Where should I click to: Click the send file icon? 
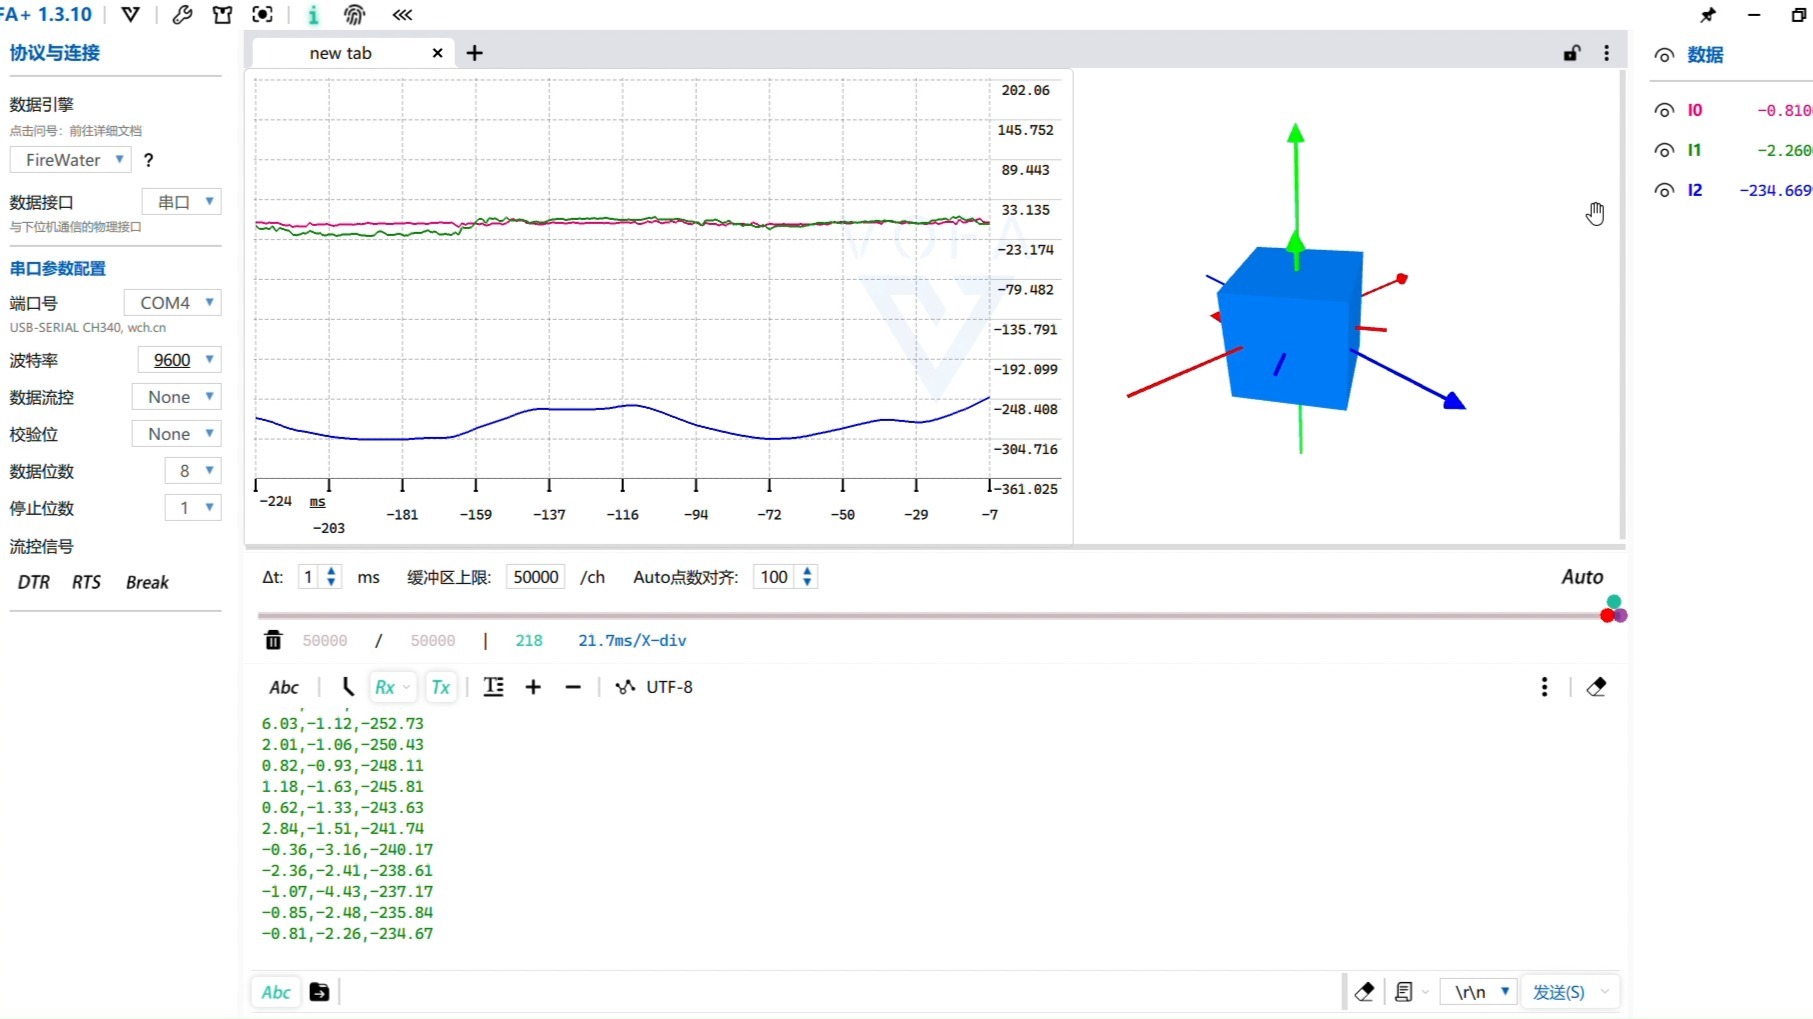pos(319,992)
